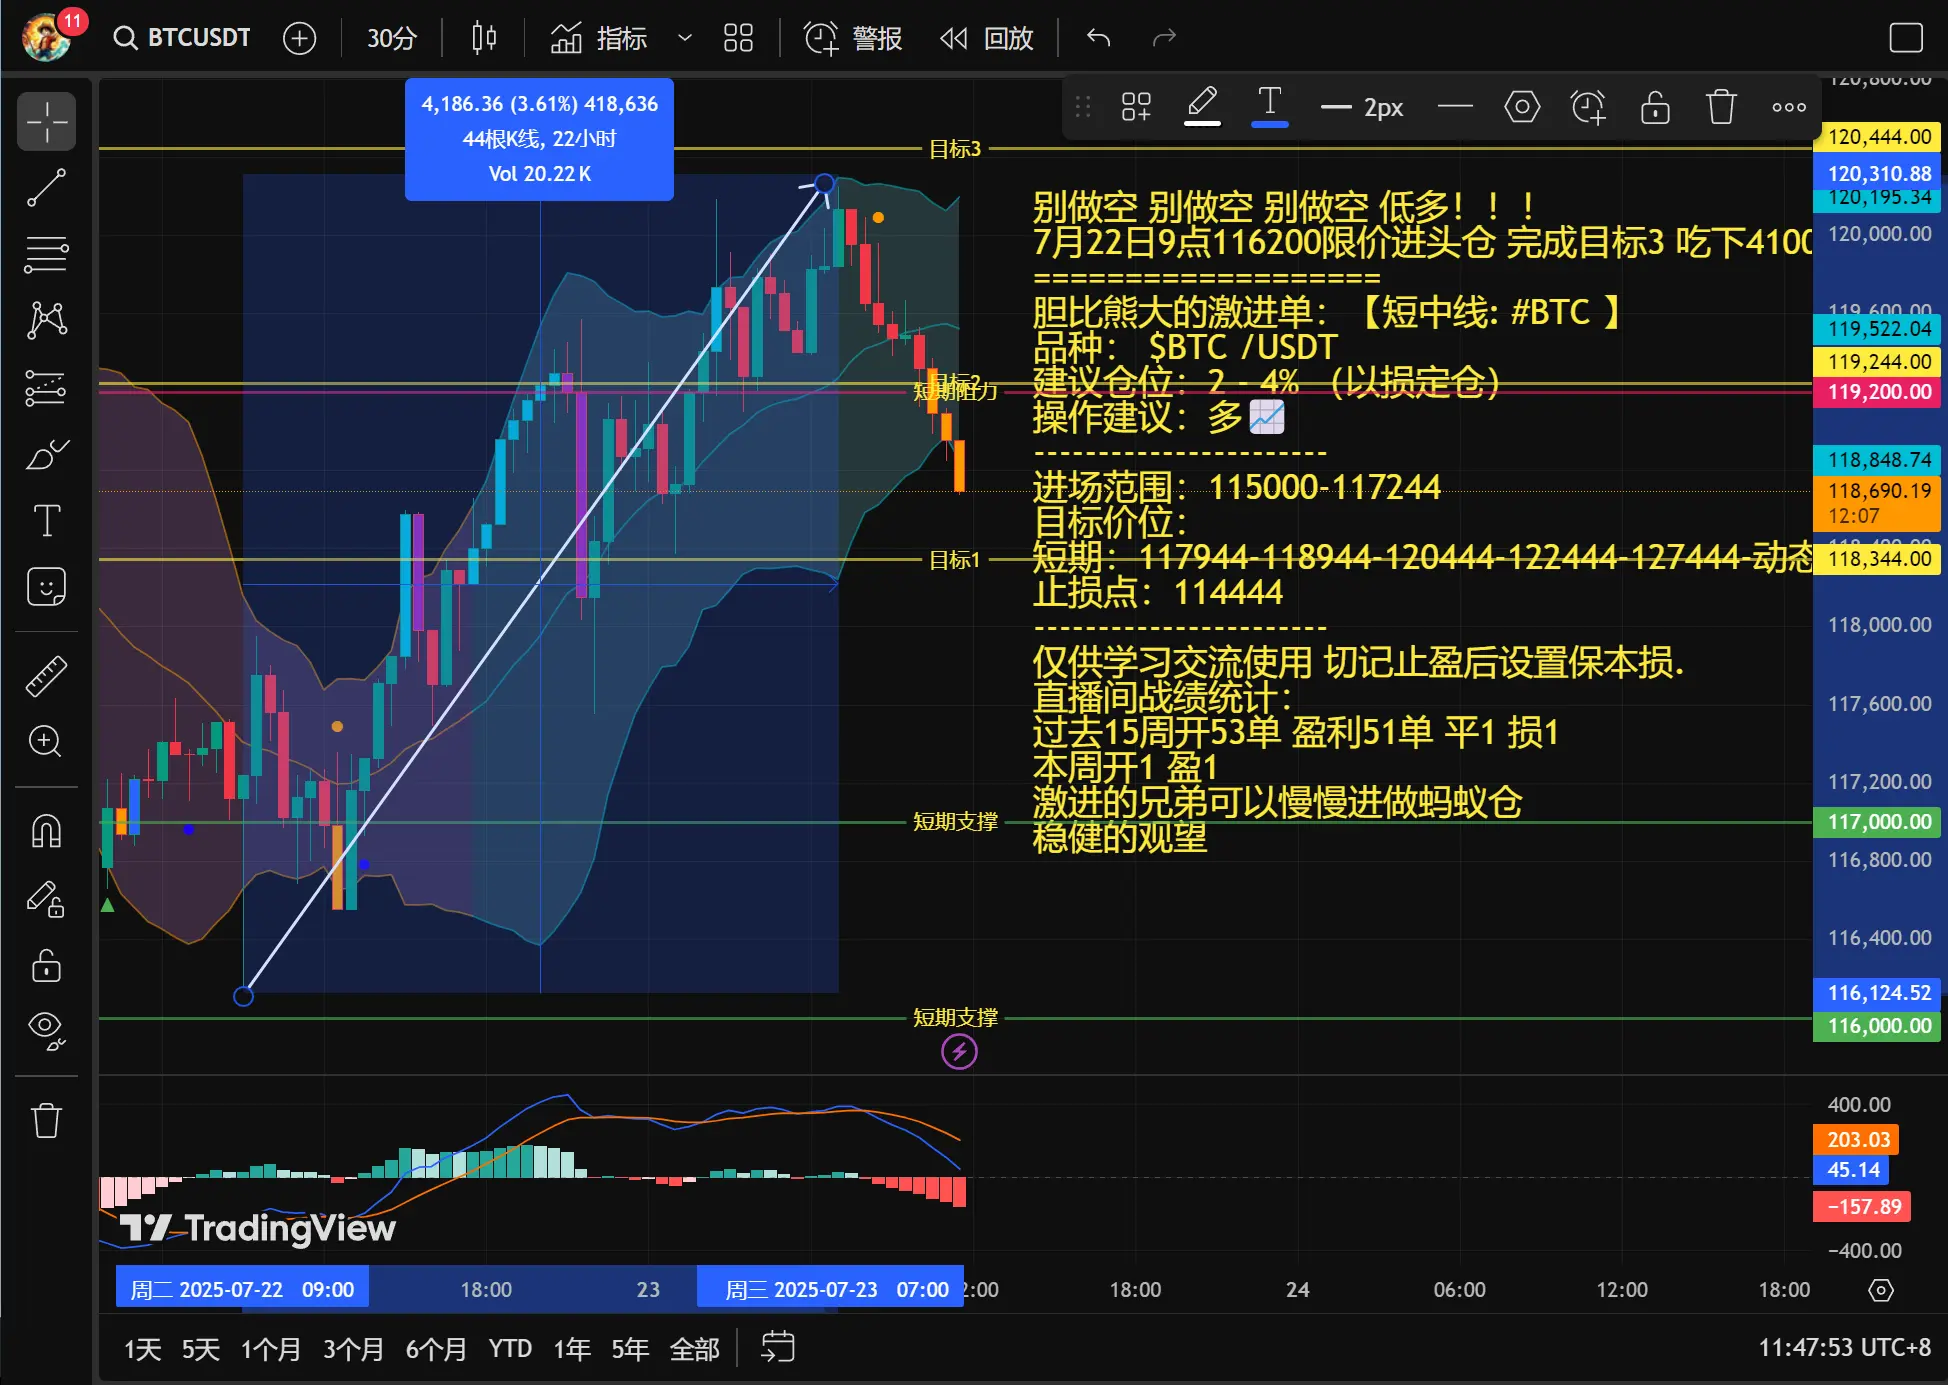Select the 1个月 time range
The width and height of the screenshot is (1948, 1385).
270,1349
